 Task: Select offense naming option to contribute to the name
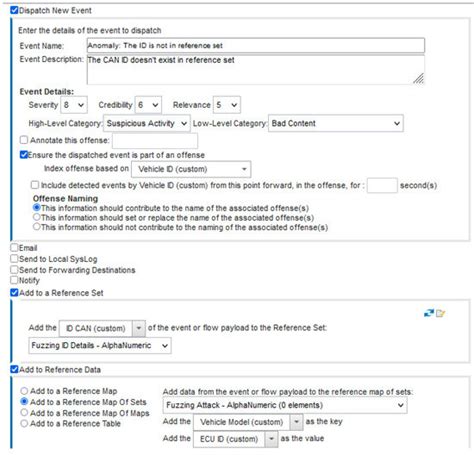click(x=37, y=208)
